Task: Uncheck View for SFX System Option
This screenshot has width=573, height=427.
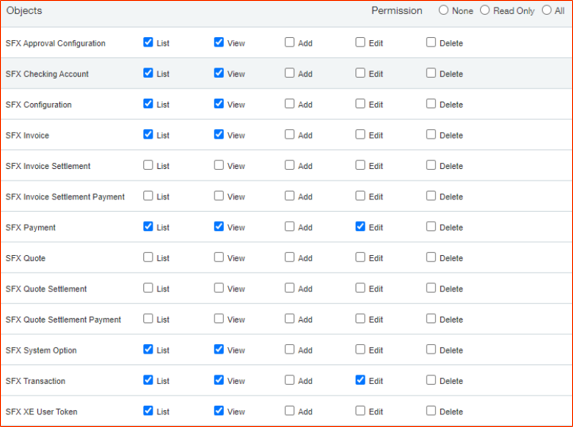Action: [219, 349]
